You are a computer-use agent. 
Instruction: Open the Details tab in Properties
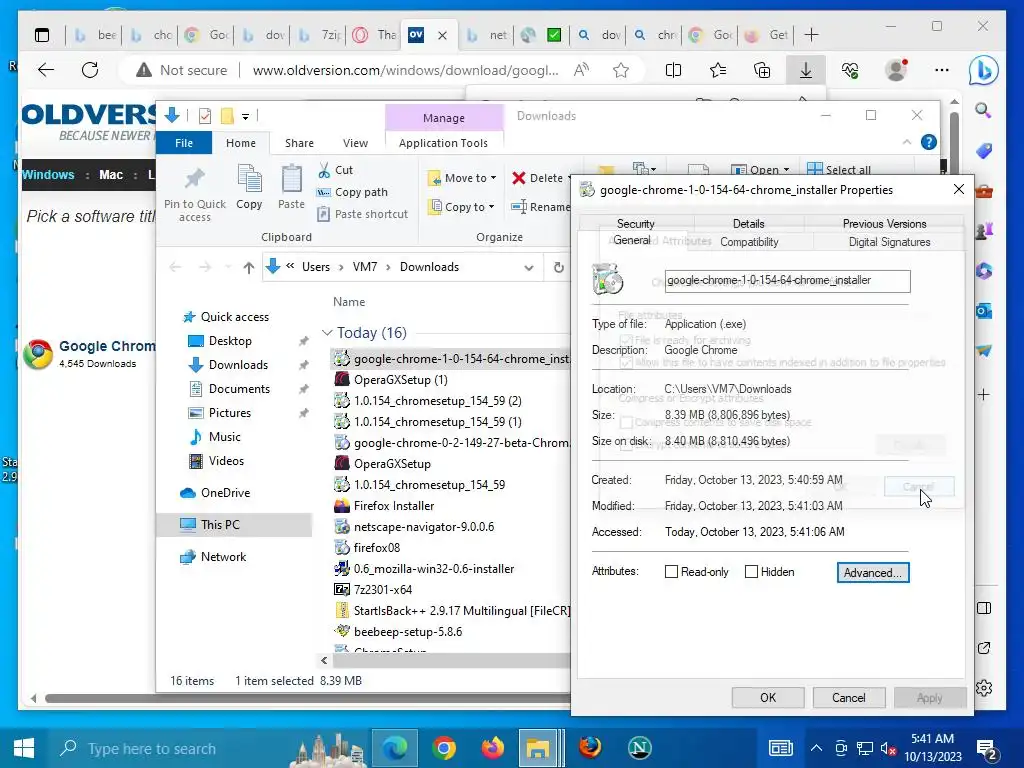pyautogui.click(x=748, y=223)
